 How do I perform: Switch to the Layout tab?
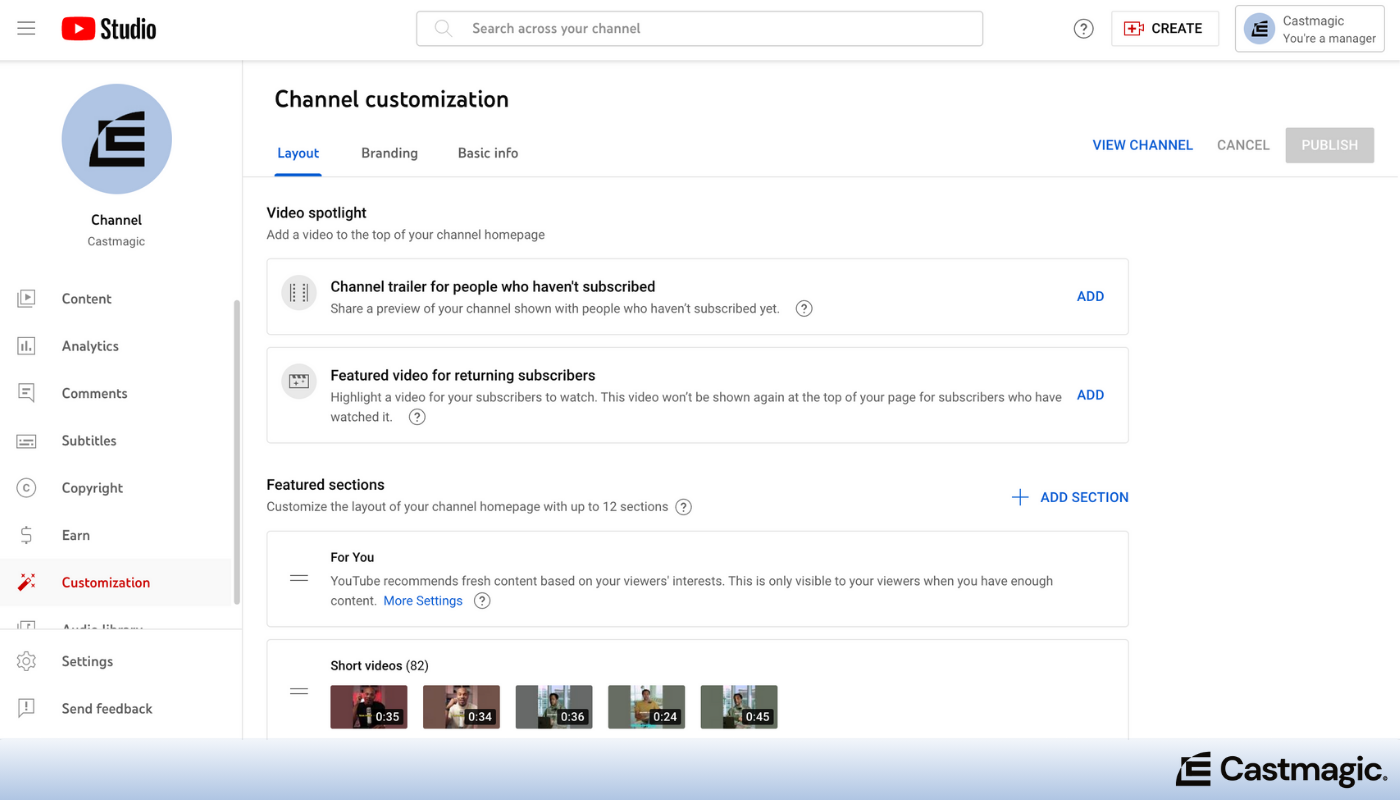pos(298,153)
